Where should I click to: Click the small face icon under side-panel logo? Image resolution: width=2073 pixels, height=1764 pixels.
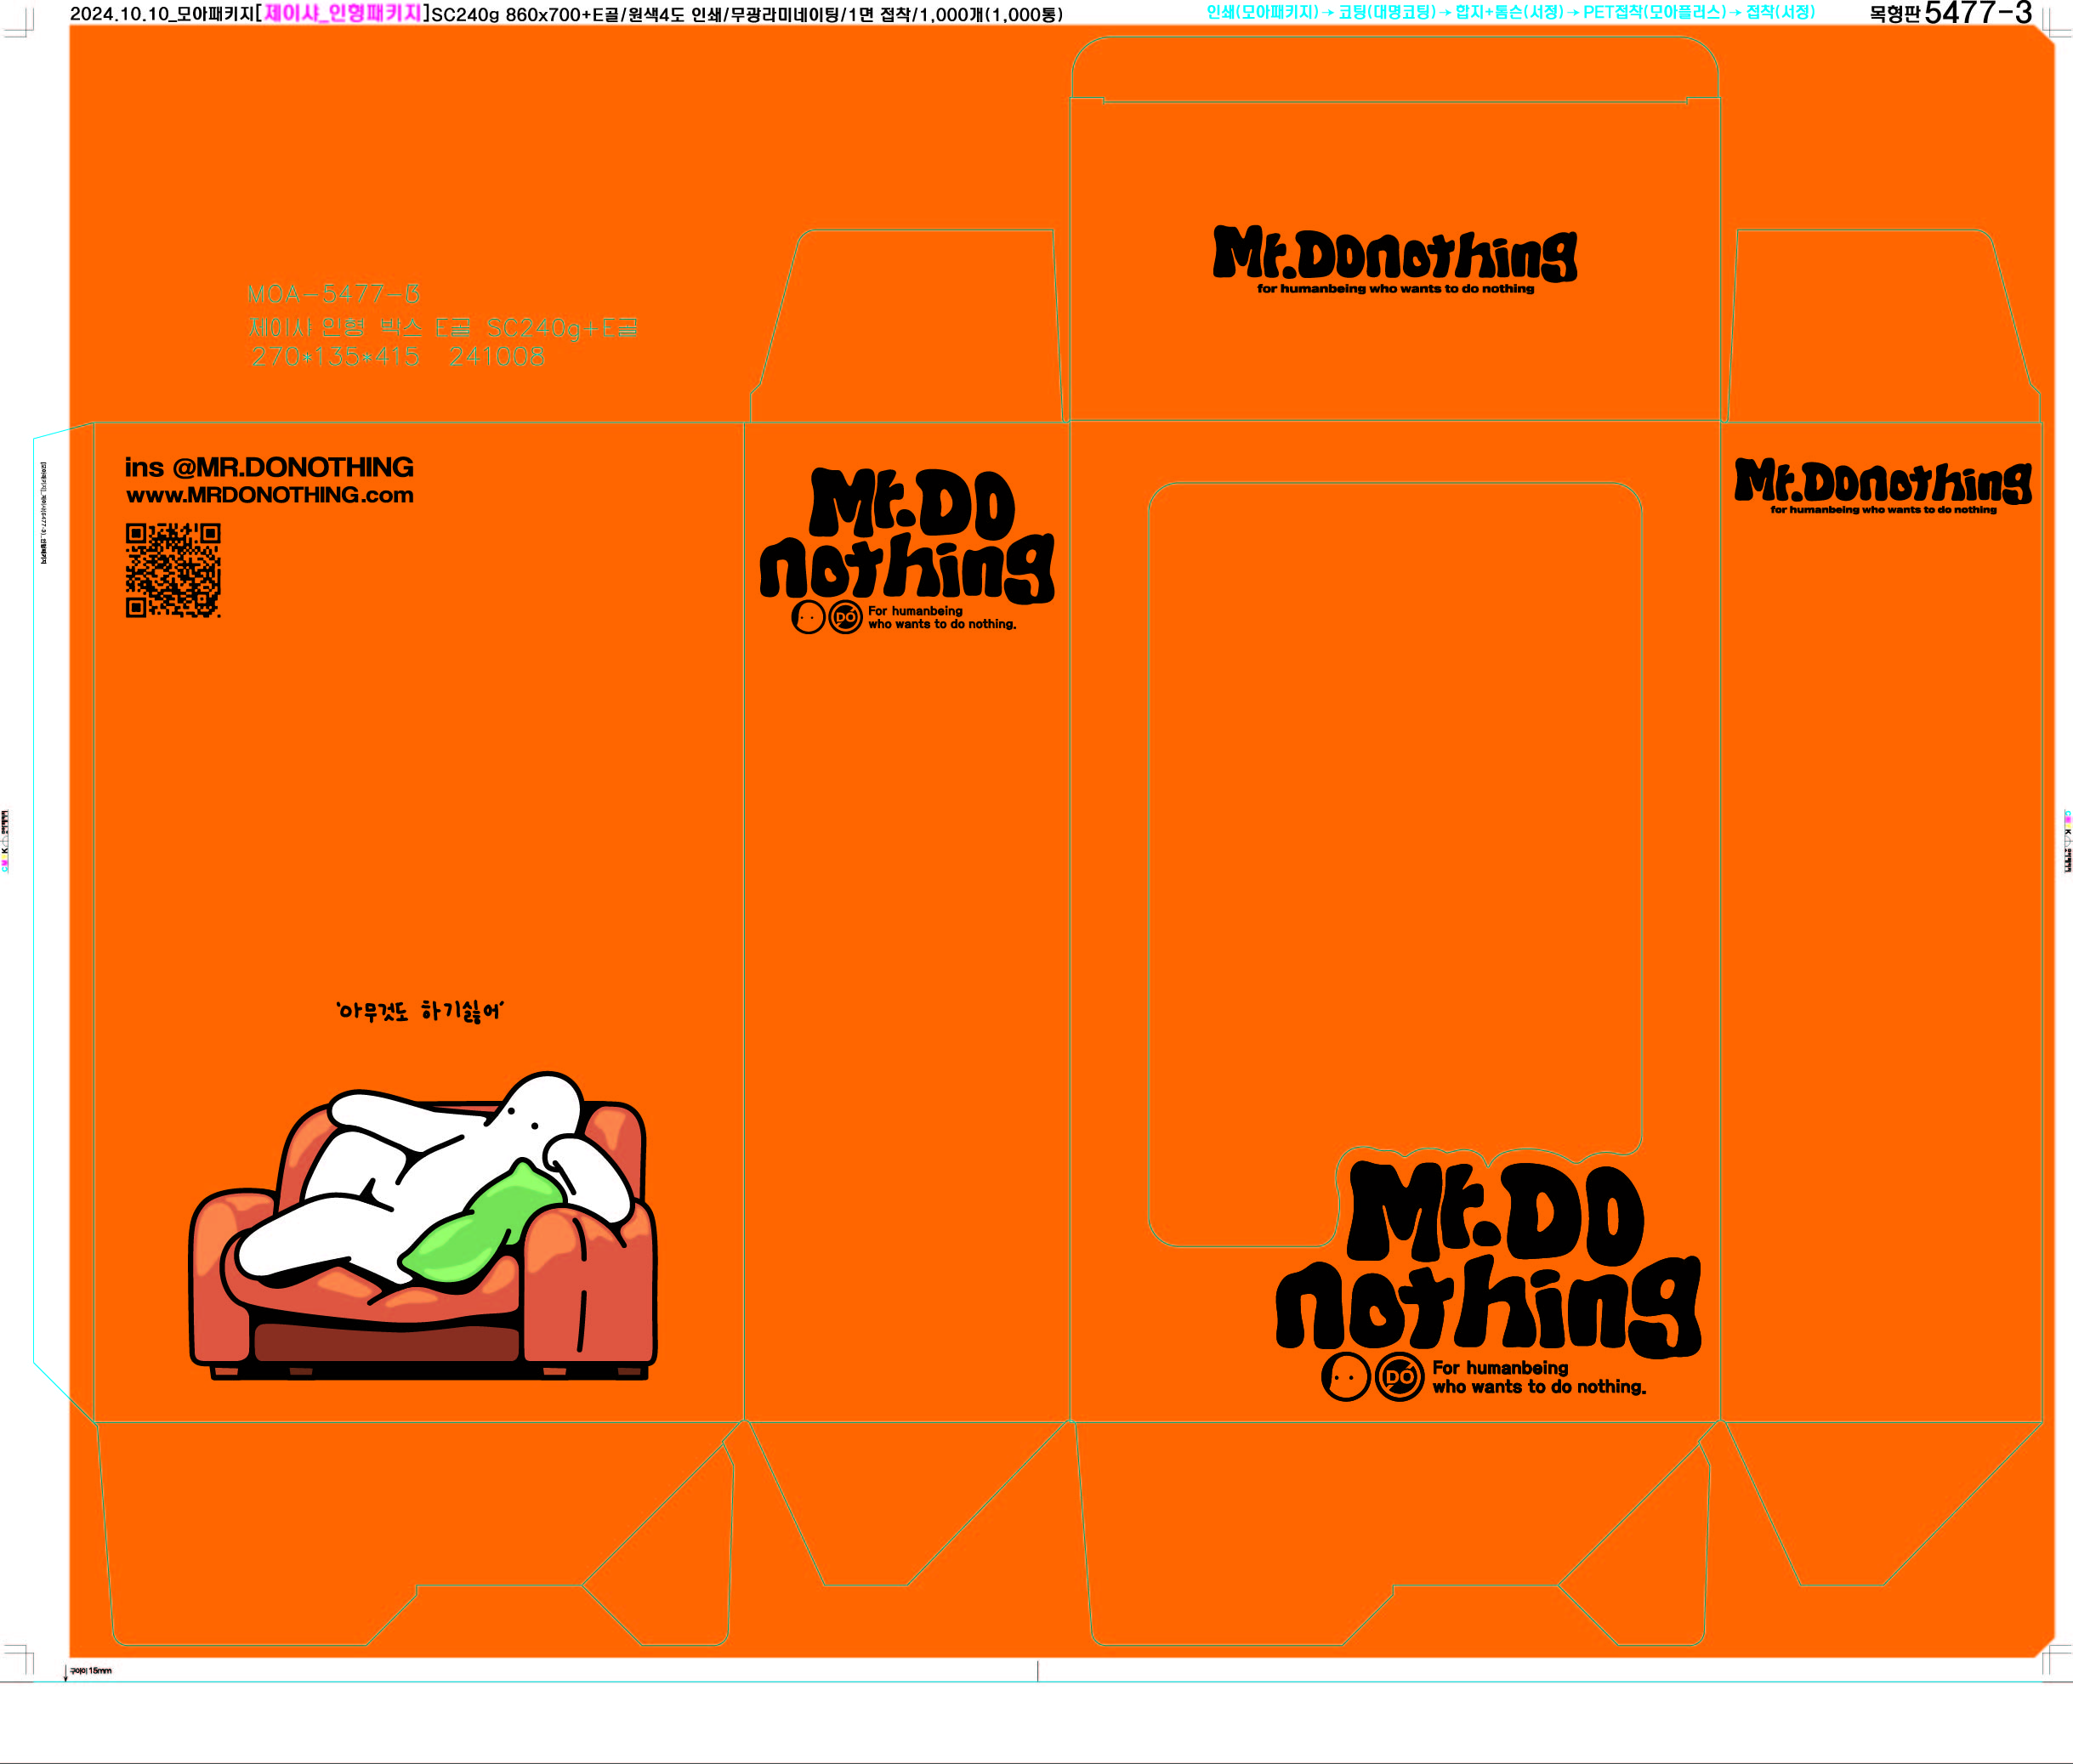808,618
